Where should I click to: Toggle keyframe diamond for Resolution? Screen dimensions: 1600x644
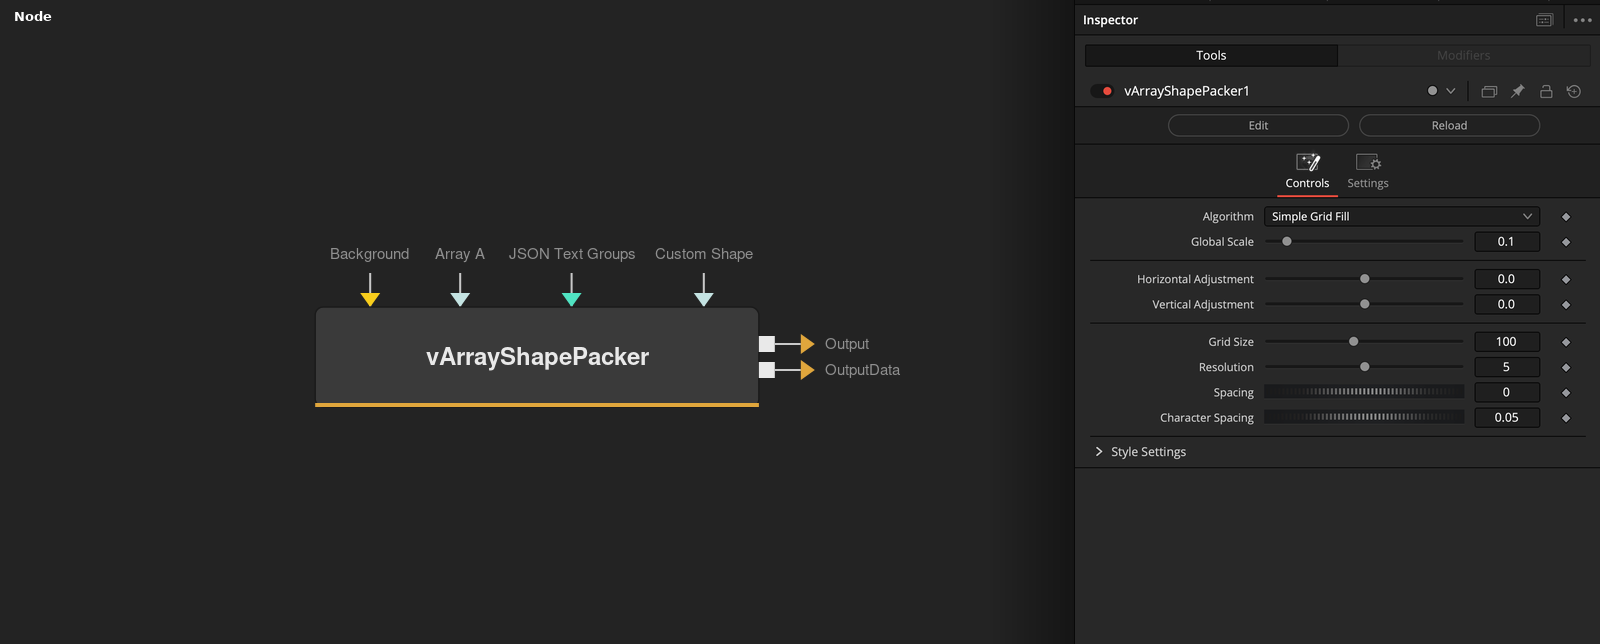tap(1566, 368)
